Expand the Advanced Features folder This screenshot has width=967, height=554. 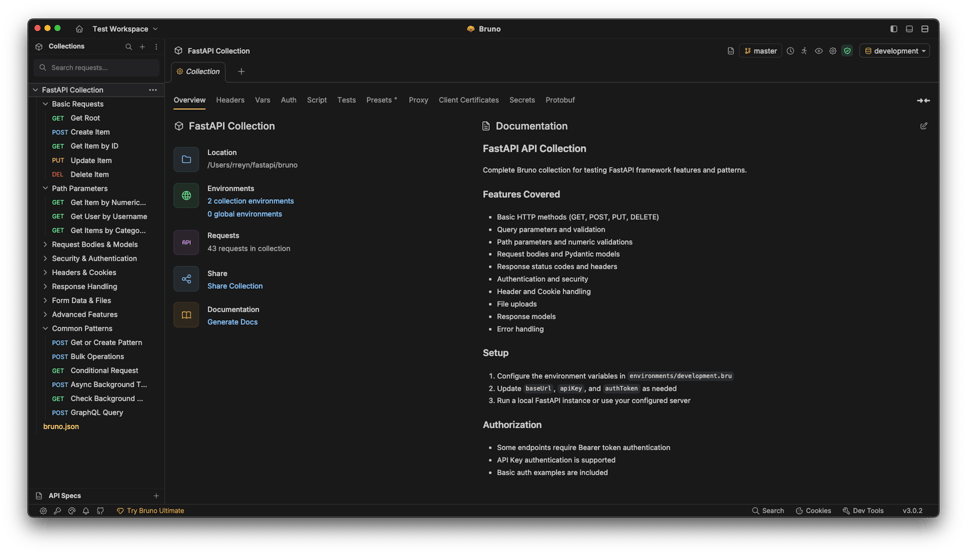click(45, 315)
